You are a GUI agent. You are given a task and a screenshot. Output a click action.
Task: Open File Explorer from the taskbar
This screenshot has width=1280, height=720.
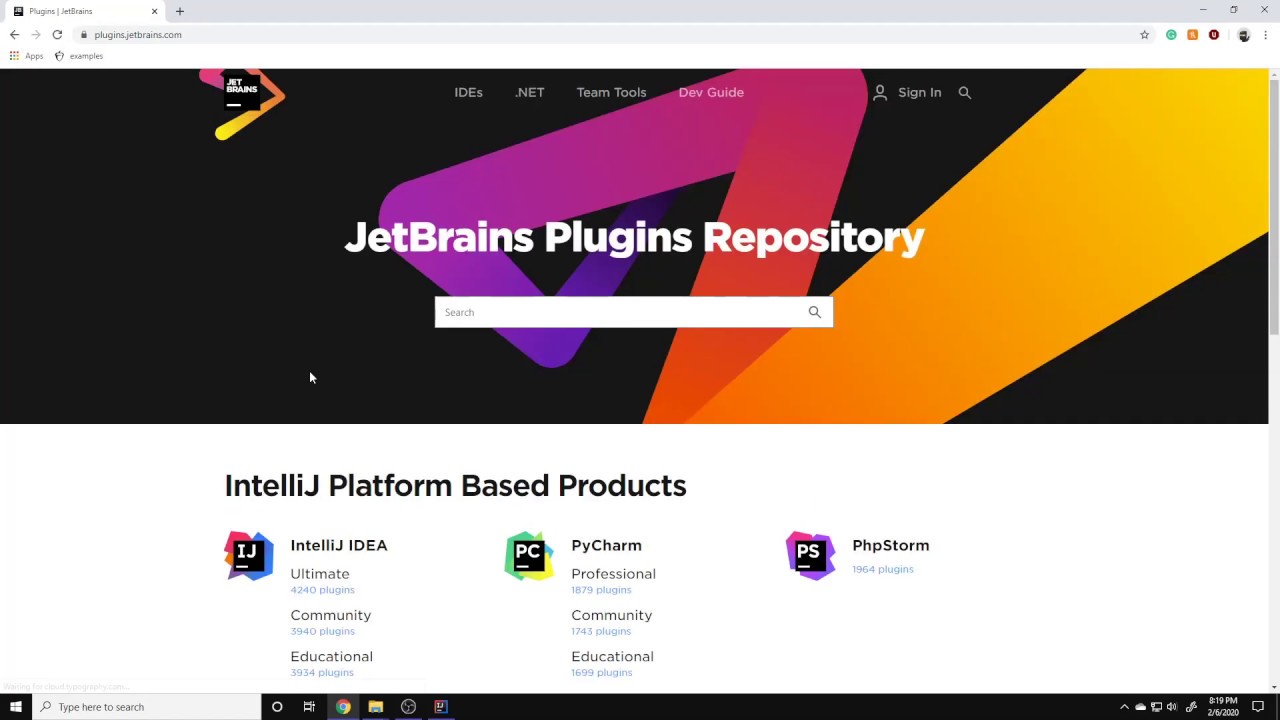coord(375,707)
